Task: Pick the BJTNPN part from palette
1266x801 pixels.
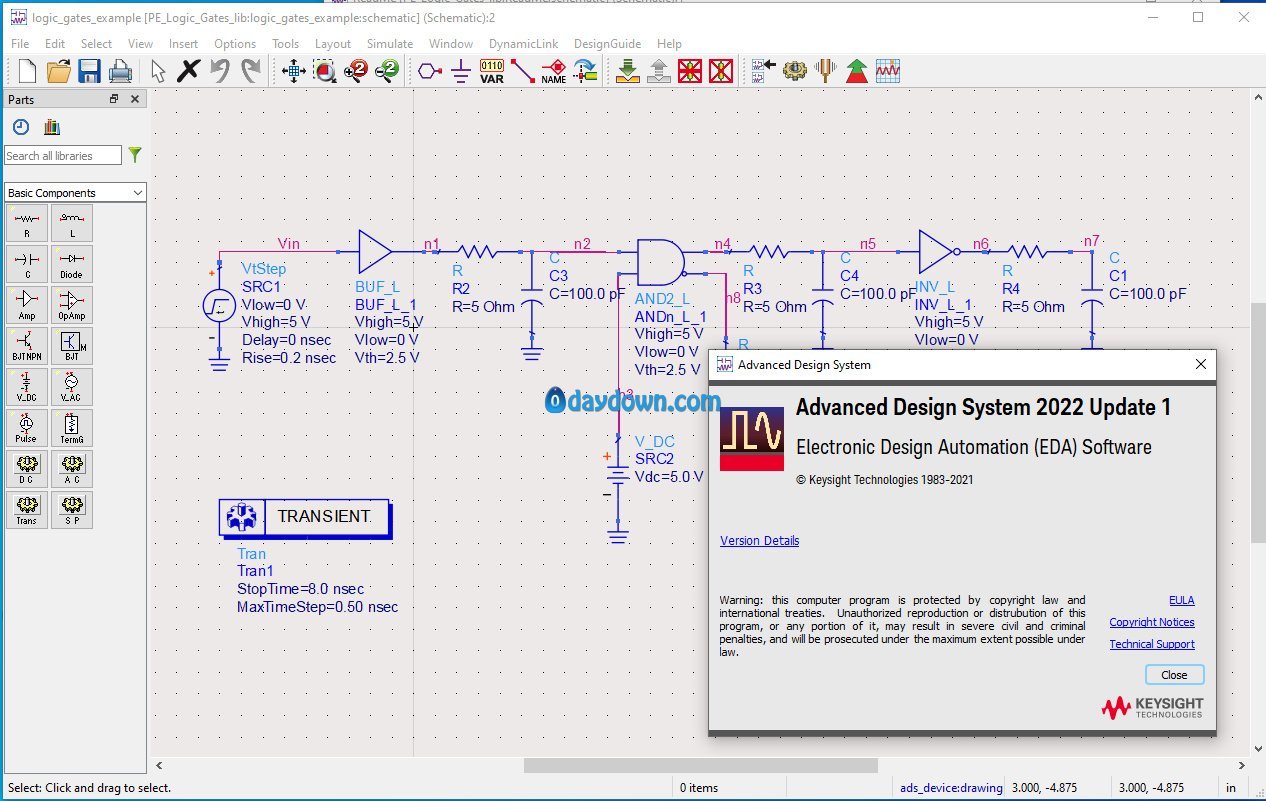Action: 27,346
